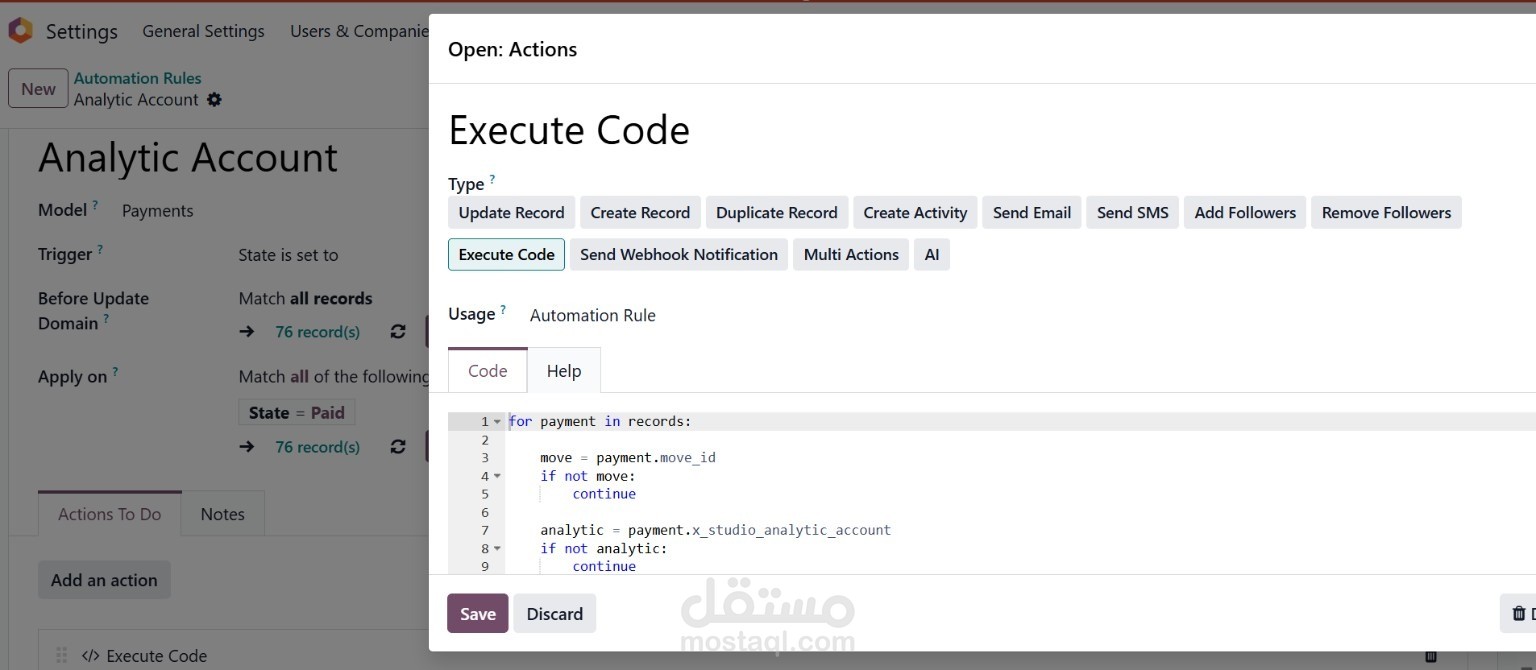This screenshot has width=1536, height=670.
Task: Switch to the Code tab
Action: click(488, 371)
